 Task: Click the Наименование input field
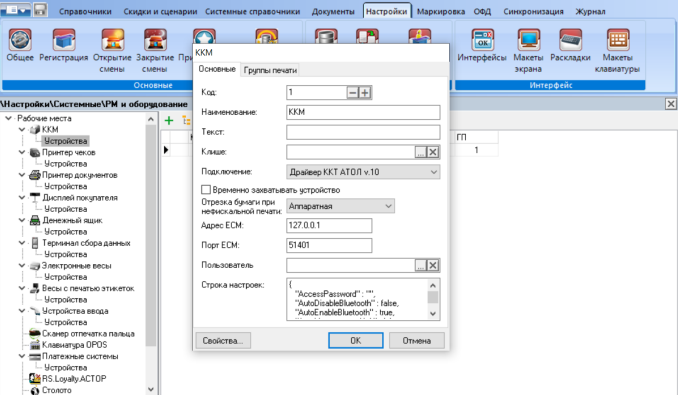coord(363,112)
